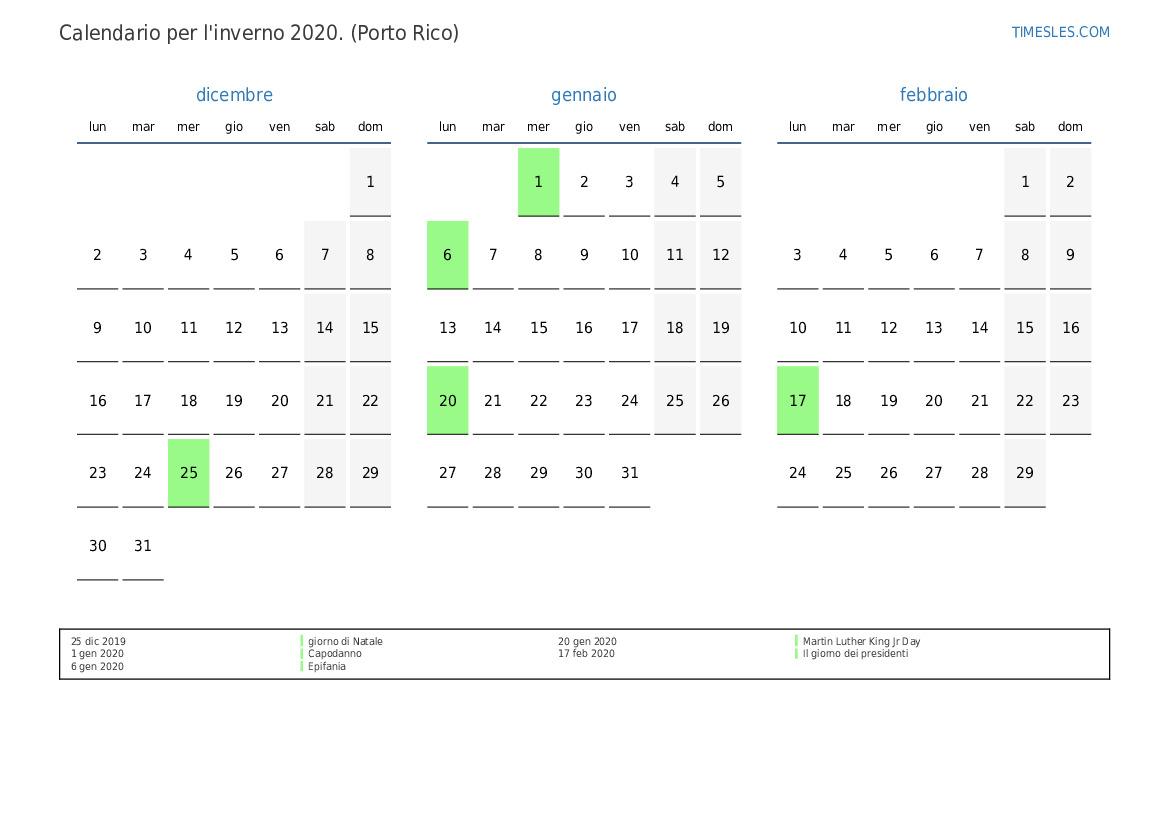Viewport: 1169px width, 827px height.
Task: Select December 31 day cell
Action: click(x=143, y=546)
